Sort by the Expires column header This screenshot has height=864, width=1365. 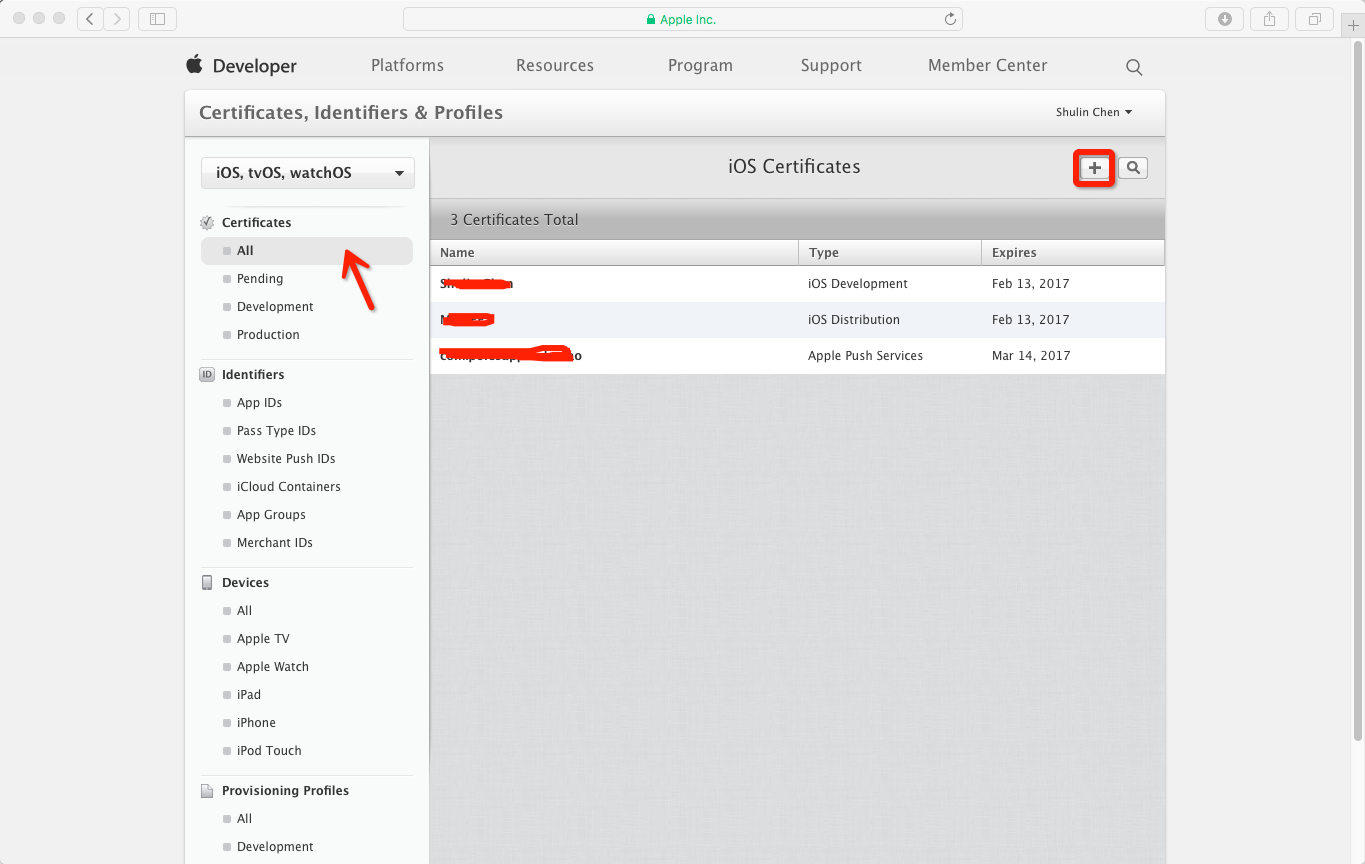[x=1073, y=253]
